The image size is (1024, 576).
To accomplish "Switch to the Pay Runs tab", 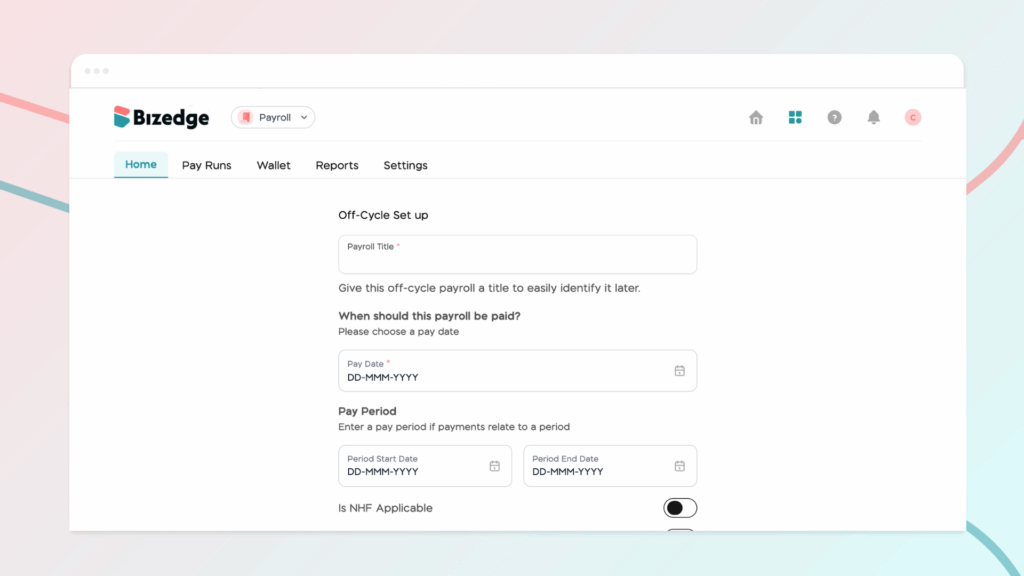I will click(x=206, y=166).
